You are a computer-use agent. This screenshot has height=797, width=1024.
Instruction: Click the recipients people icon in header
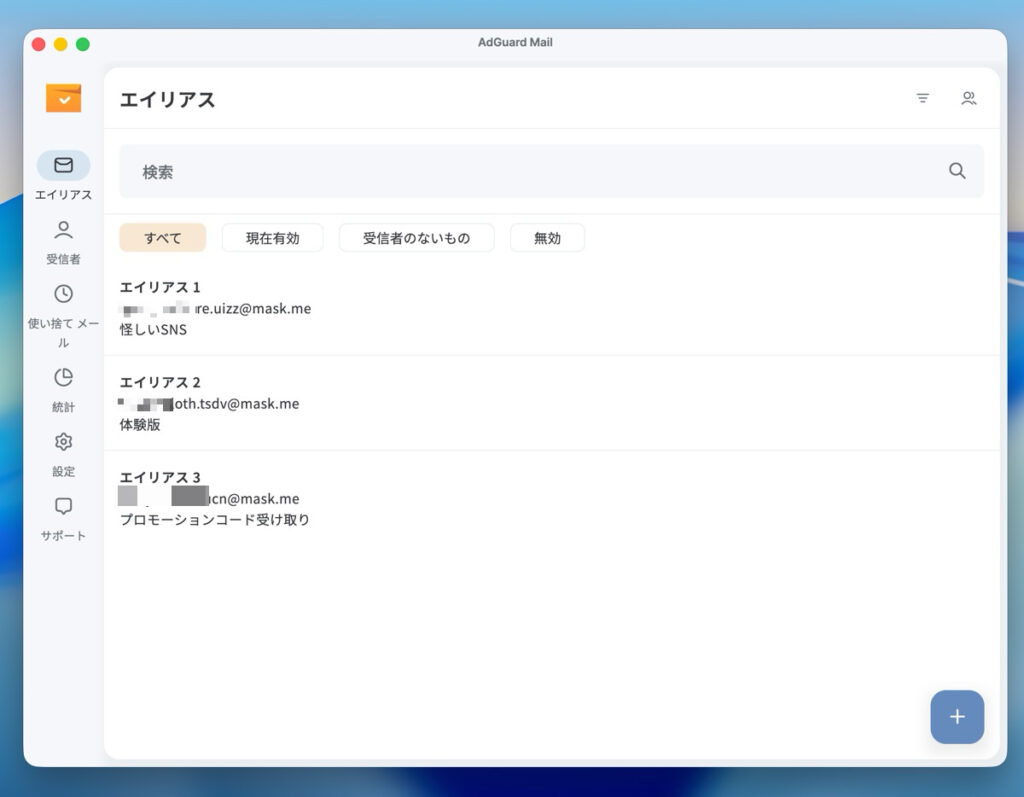click(968, 98)
